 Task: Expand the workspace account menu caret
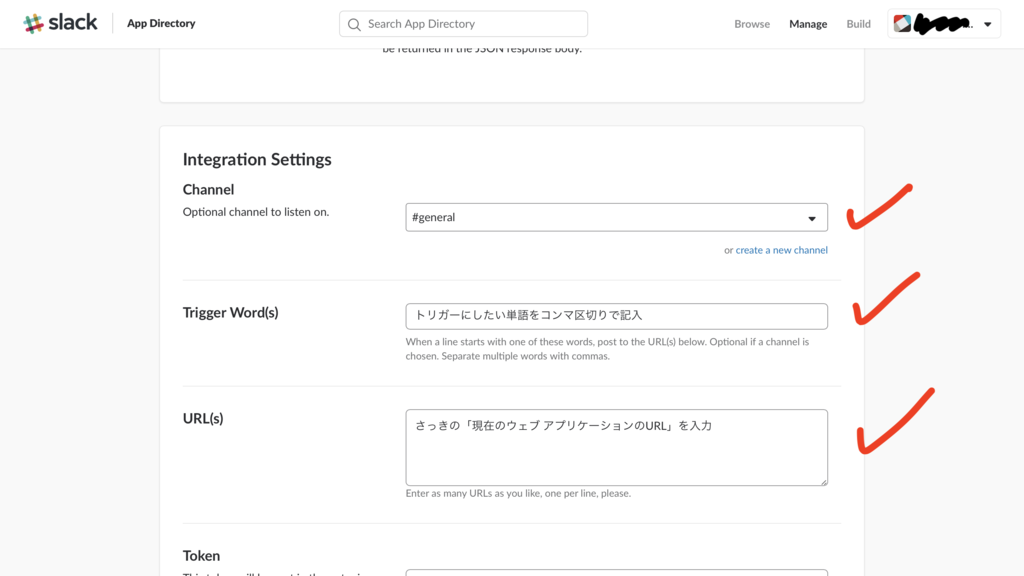(988, 24)
